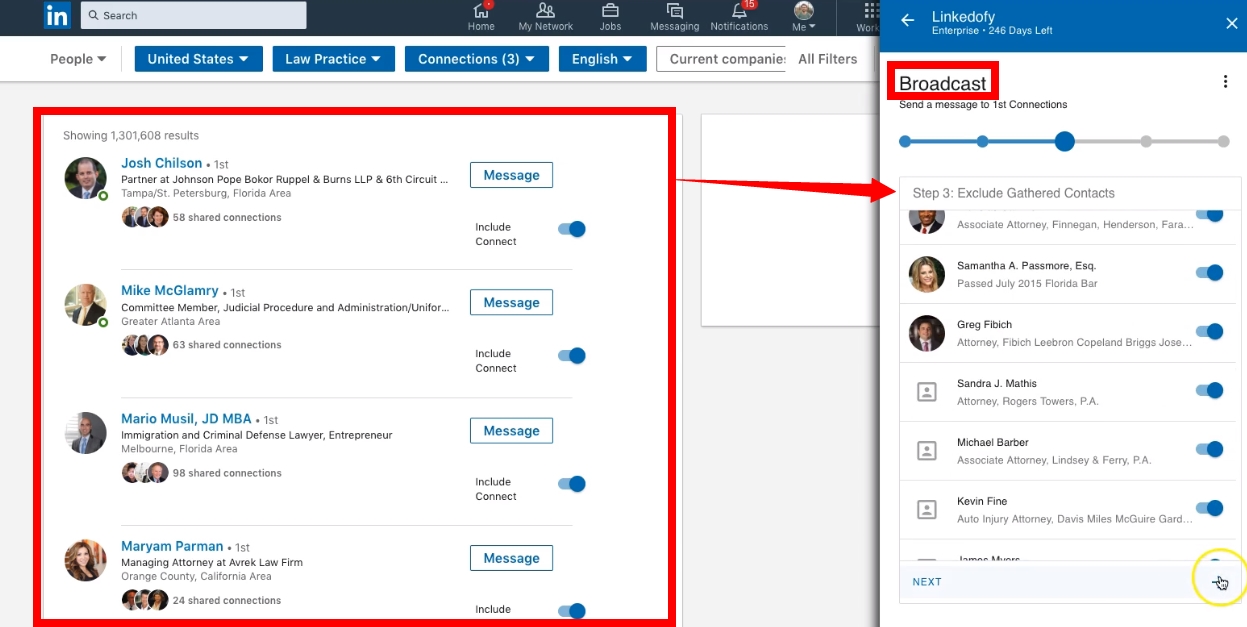Toggle Include Connect for Josh Chilson

pyautogui.click(x=571, y=229)
